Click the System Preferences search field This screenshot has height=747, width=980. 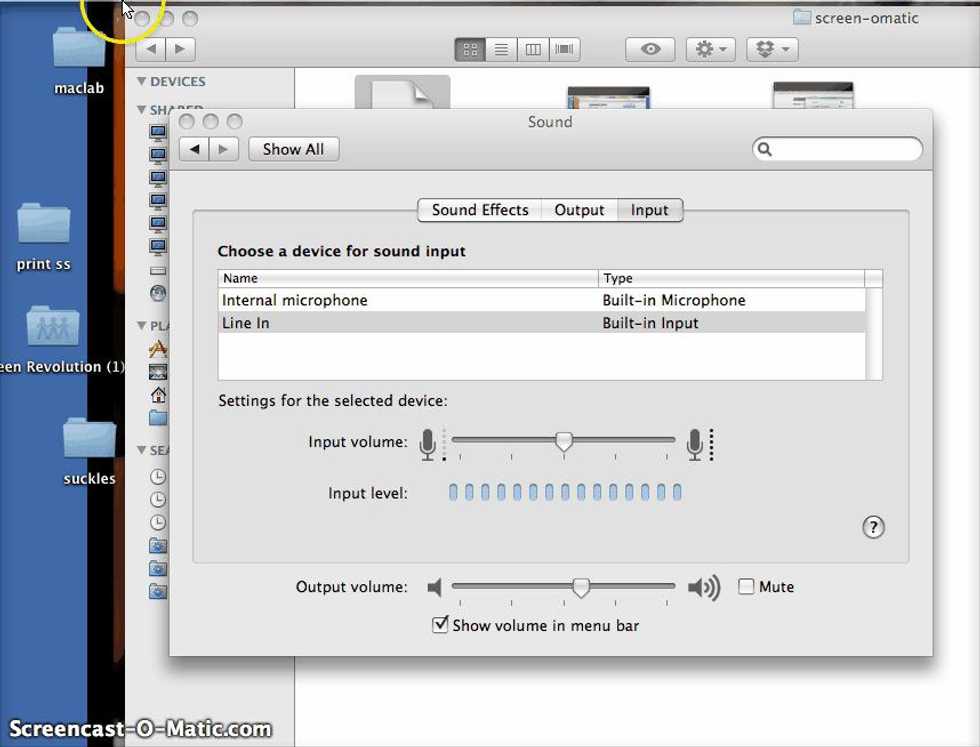coord(845,149)
